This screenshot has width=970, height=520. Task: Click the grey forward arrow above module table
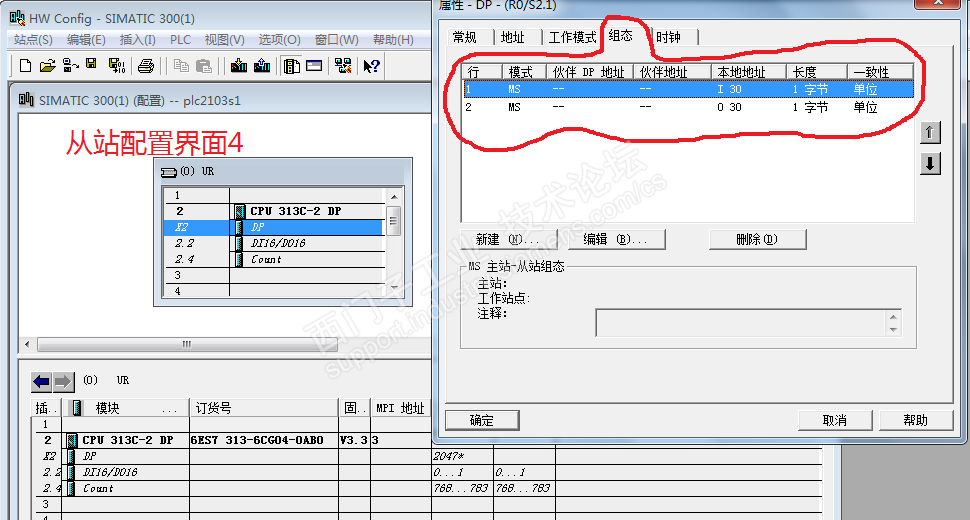[63, 381]
